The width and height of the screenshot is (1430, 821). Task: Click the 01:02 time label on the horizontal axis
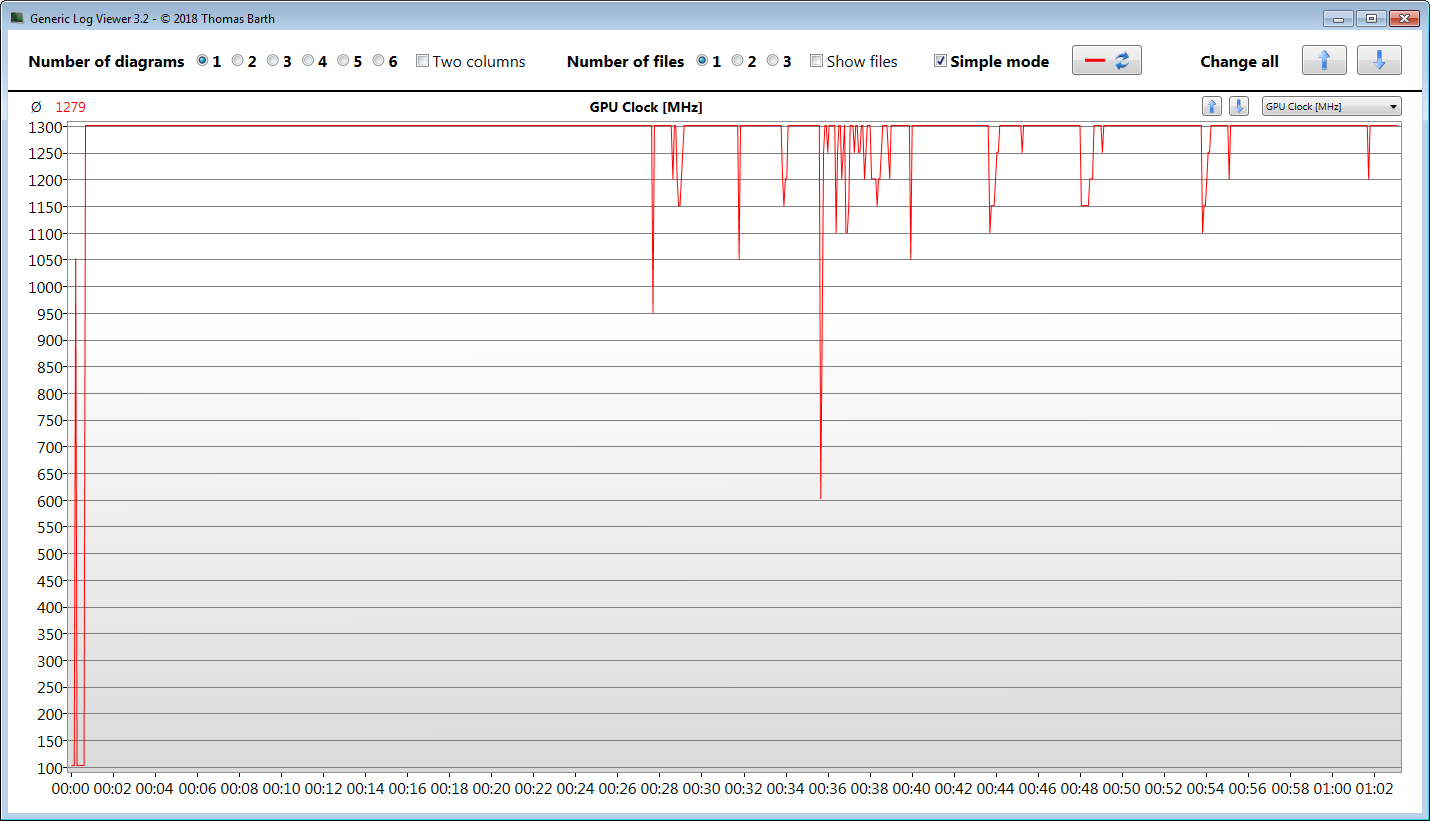coord(1374,788)
